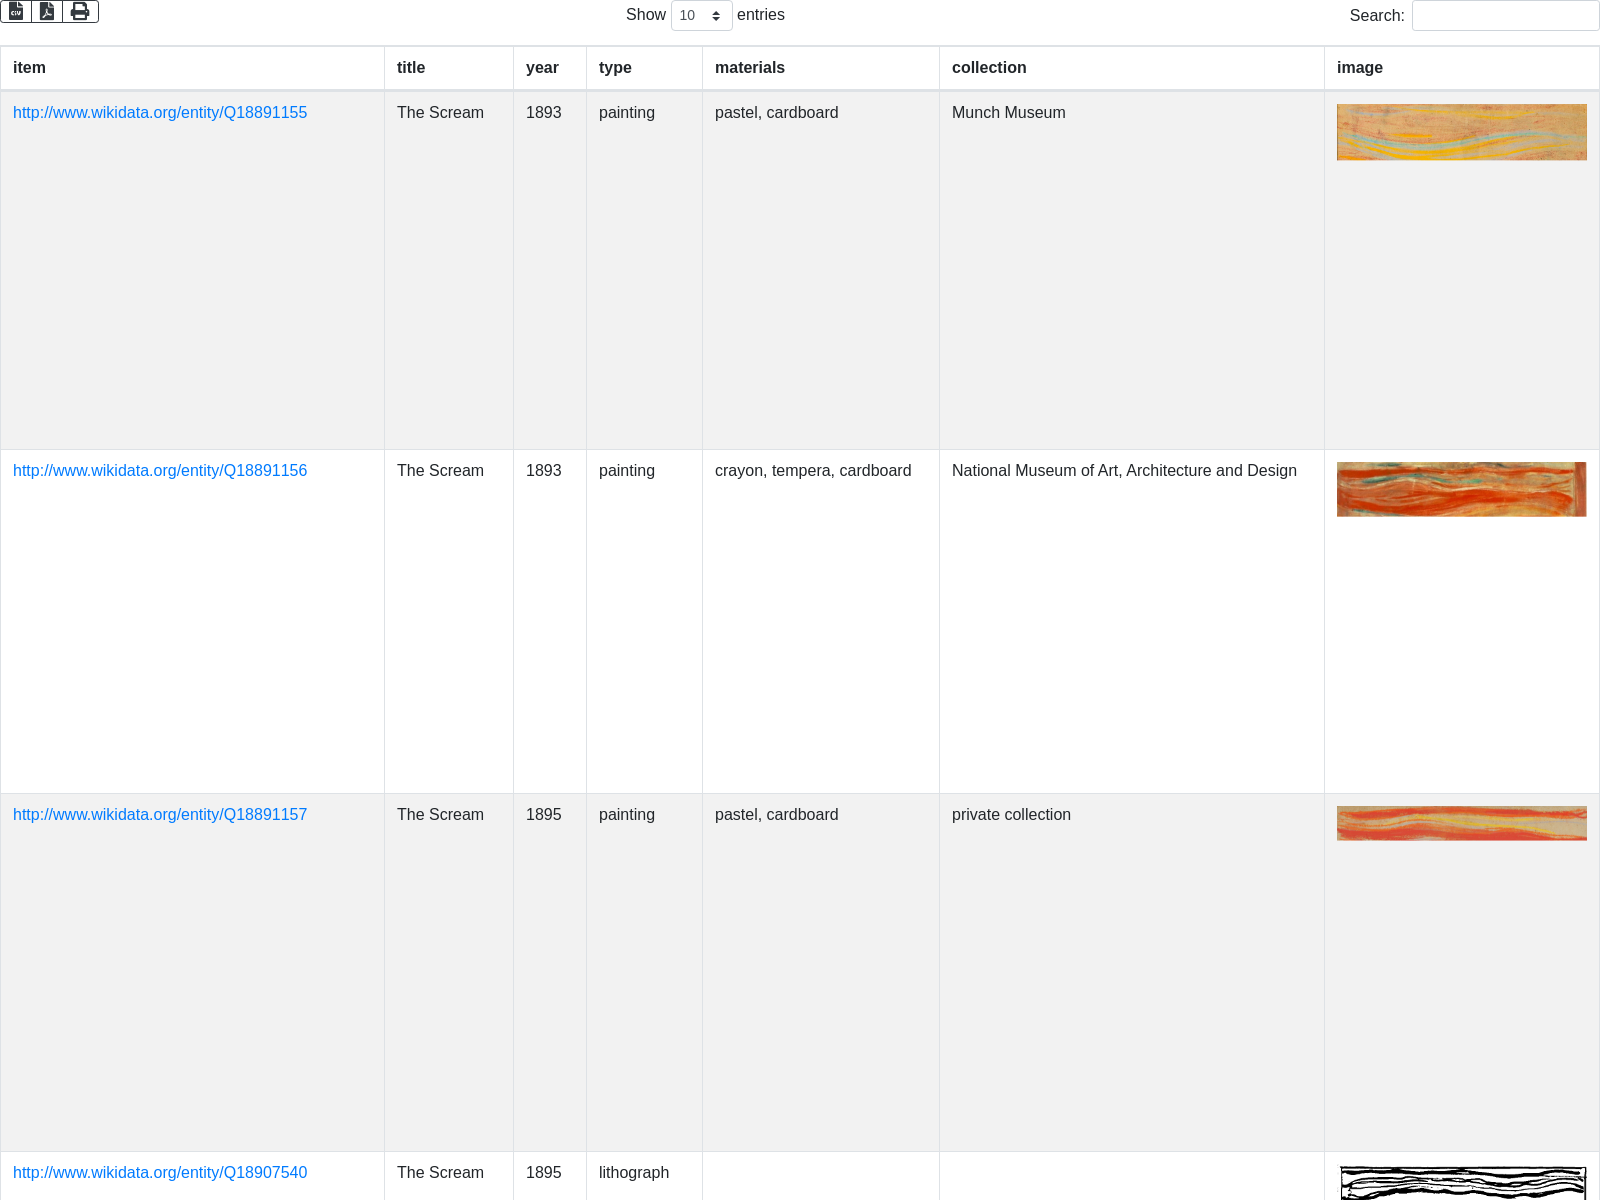This screenshot has height=1200, width=1600.
Task: Export the table as CSV
Action: [x=16, y=11]
